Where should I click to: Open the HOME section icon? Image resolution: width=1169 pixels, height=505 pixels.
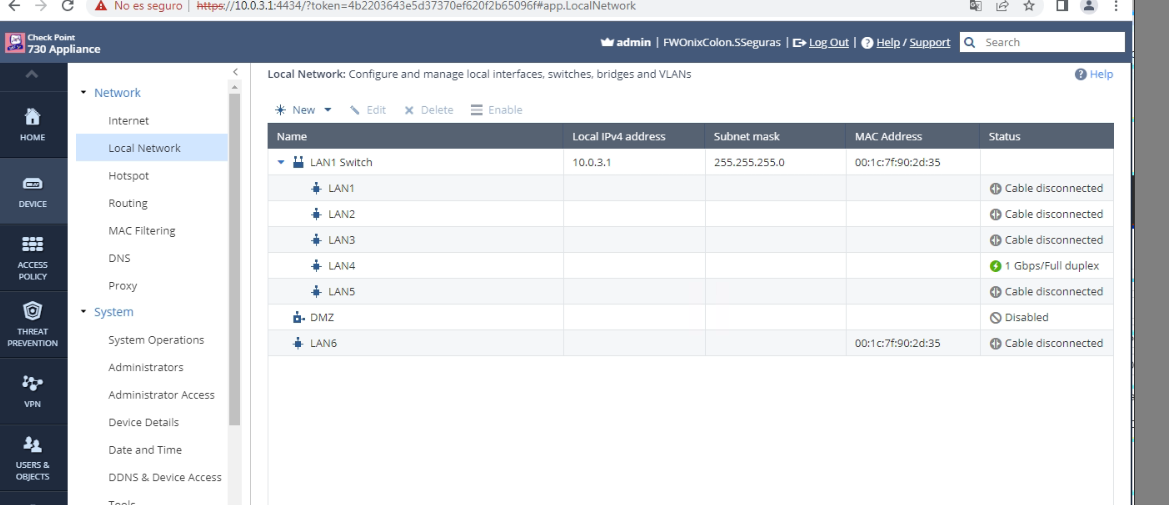point(33,125)
